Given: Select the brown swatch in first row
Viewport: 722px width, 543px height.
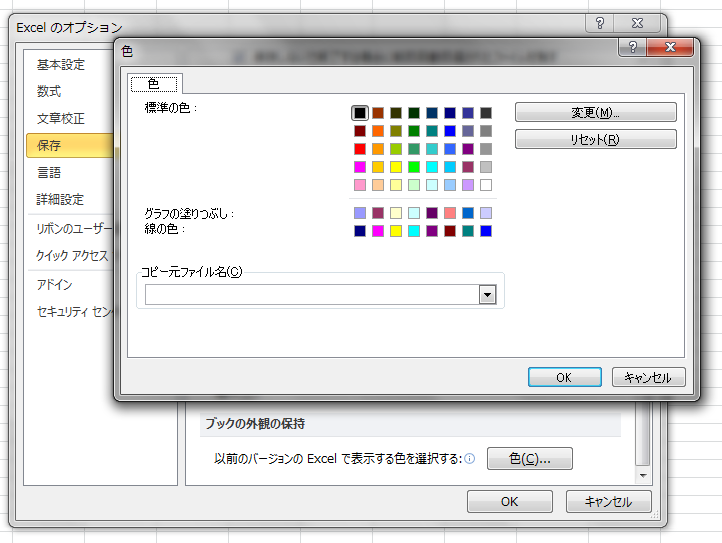Looking at the screenshot, I should pos(378,113).
